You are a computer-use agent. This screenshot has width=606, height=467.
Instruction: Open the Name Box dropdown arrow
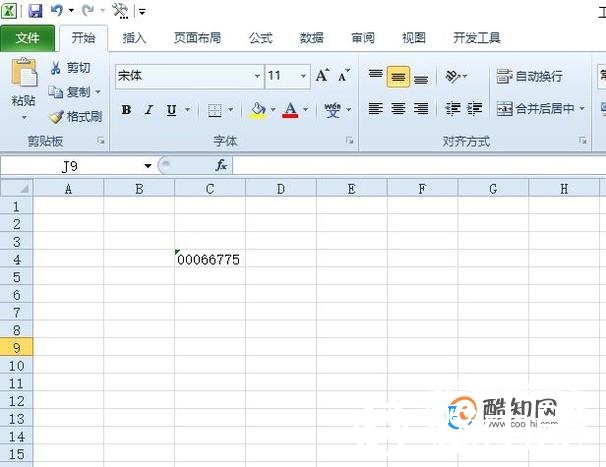pos(148,166)
